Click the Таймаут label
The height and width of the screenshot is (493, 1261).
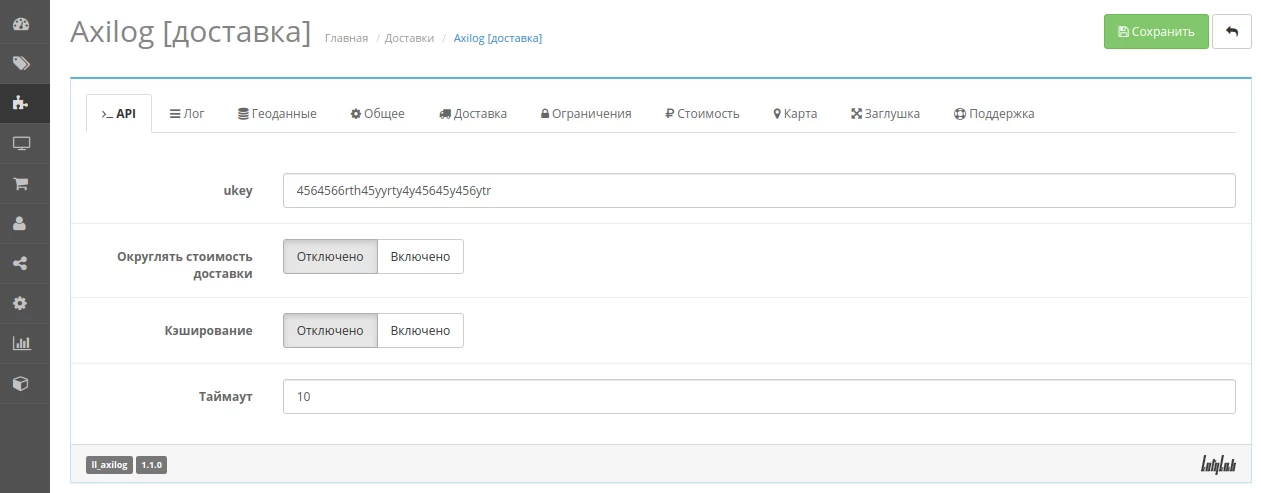click(x=225, y=396)
